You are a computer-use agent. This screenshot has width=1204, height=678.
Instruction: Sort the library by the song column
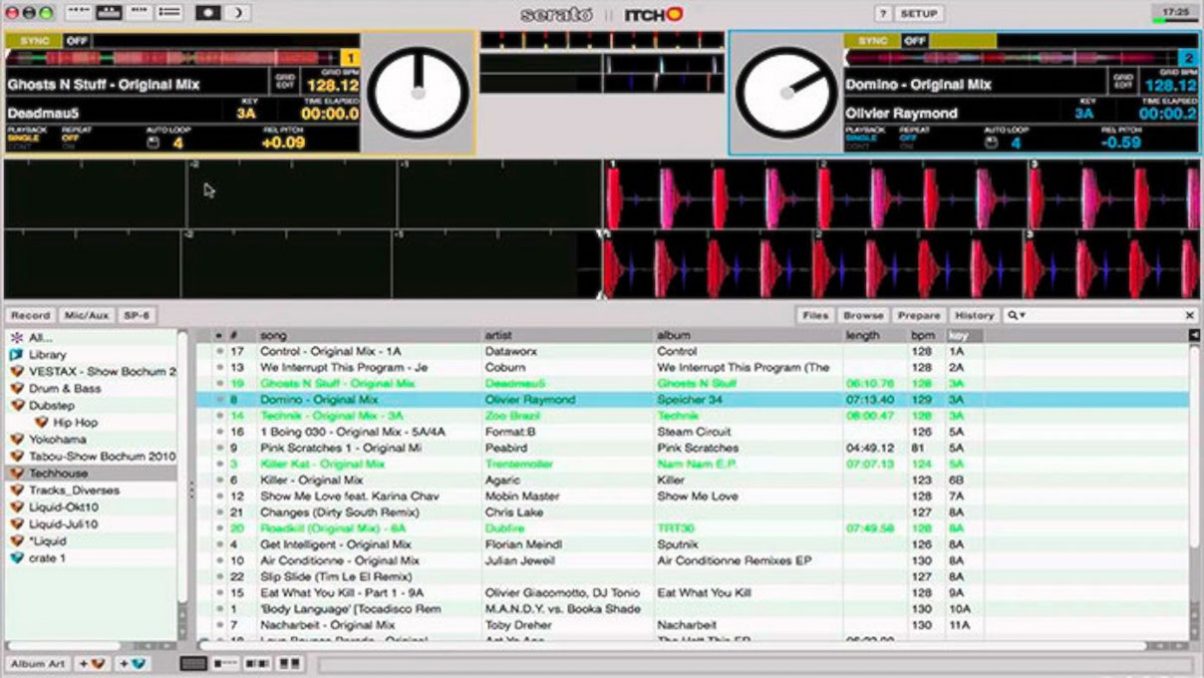point(368,336)
